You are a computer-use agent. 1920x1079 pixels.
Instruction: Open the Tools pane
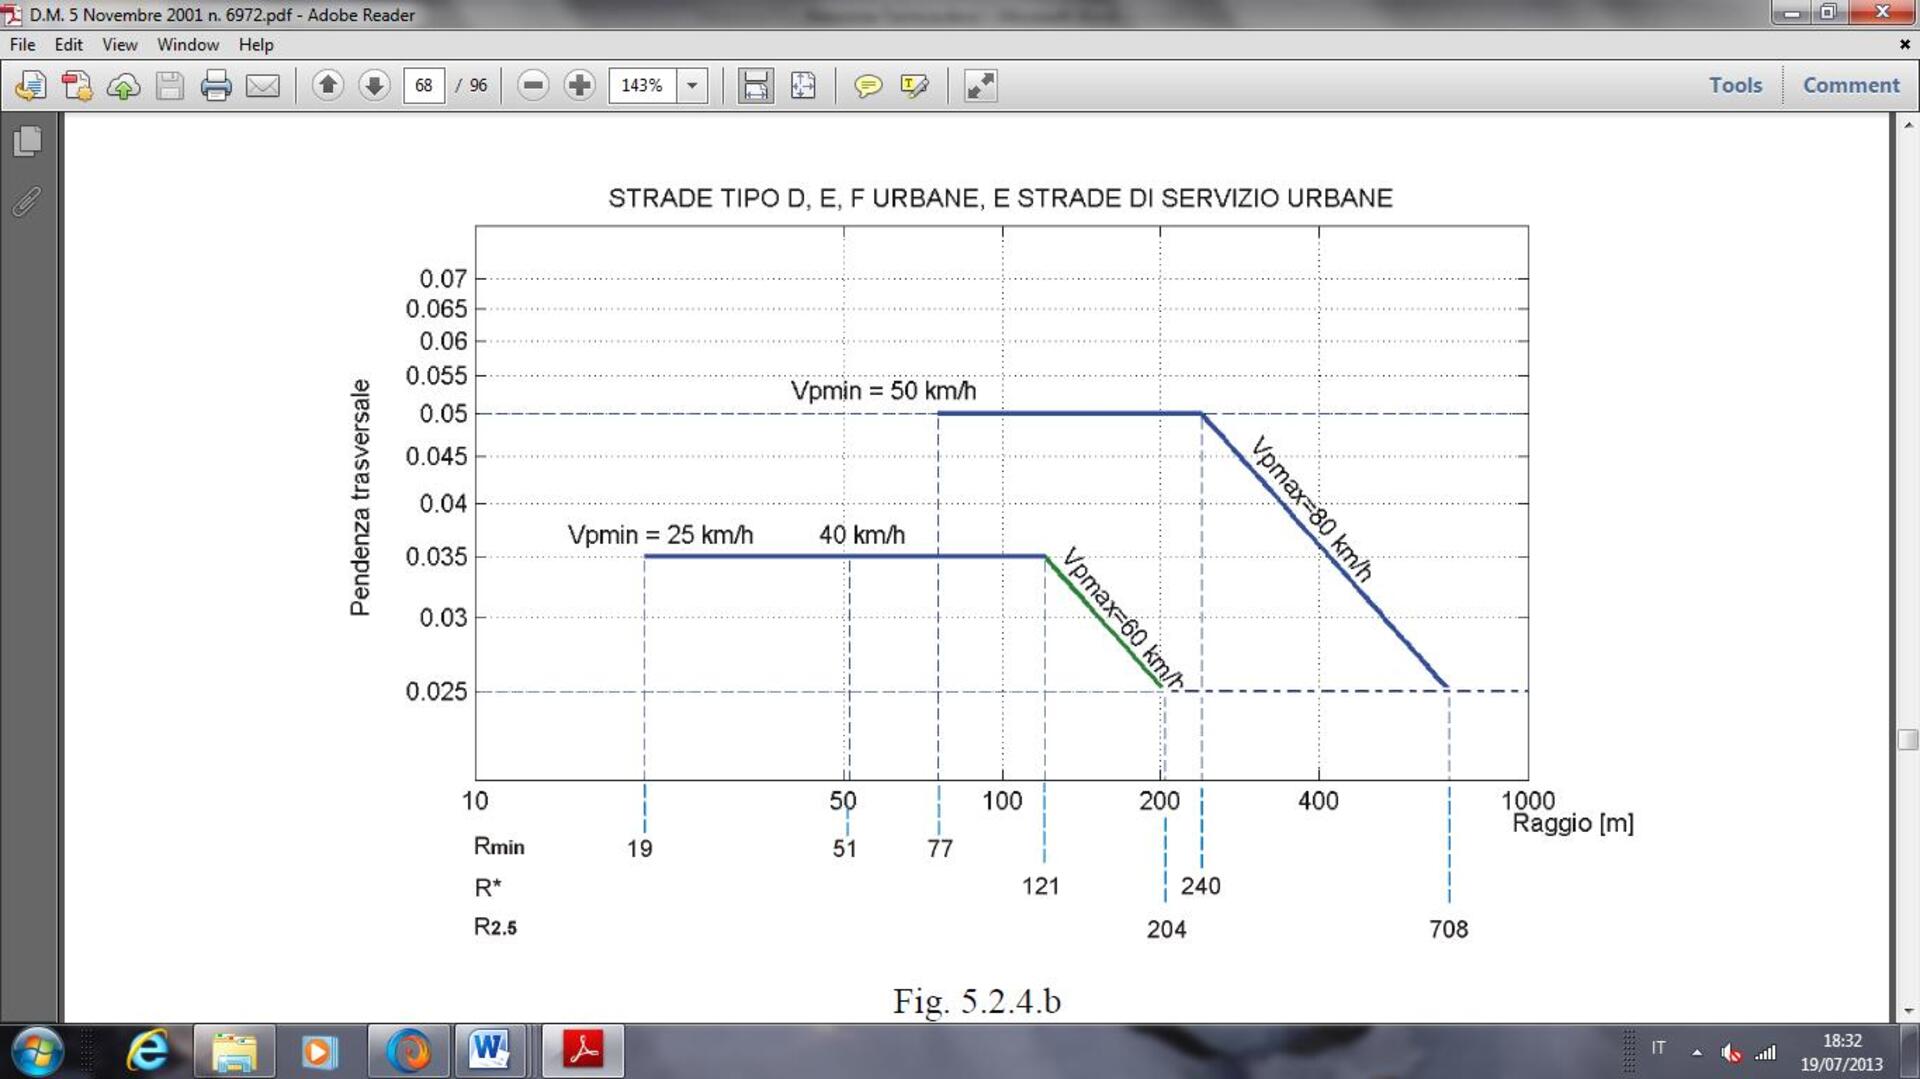[1735, 85]
